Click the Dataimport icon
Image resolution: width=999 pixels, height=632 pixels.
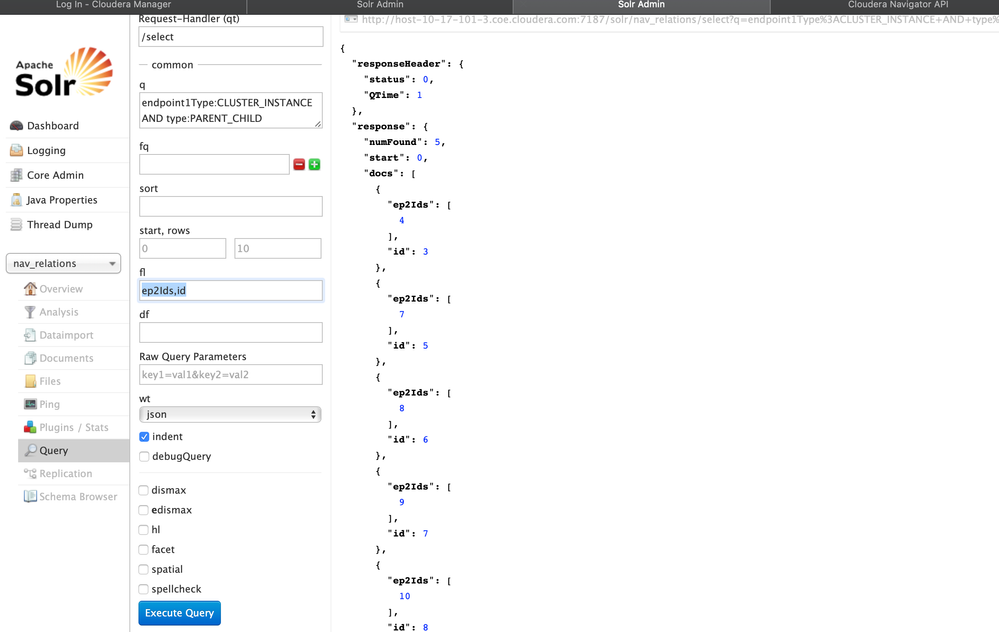tap(30, 335)
